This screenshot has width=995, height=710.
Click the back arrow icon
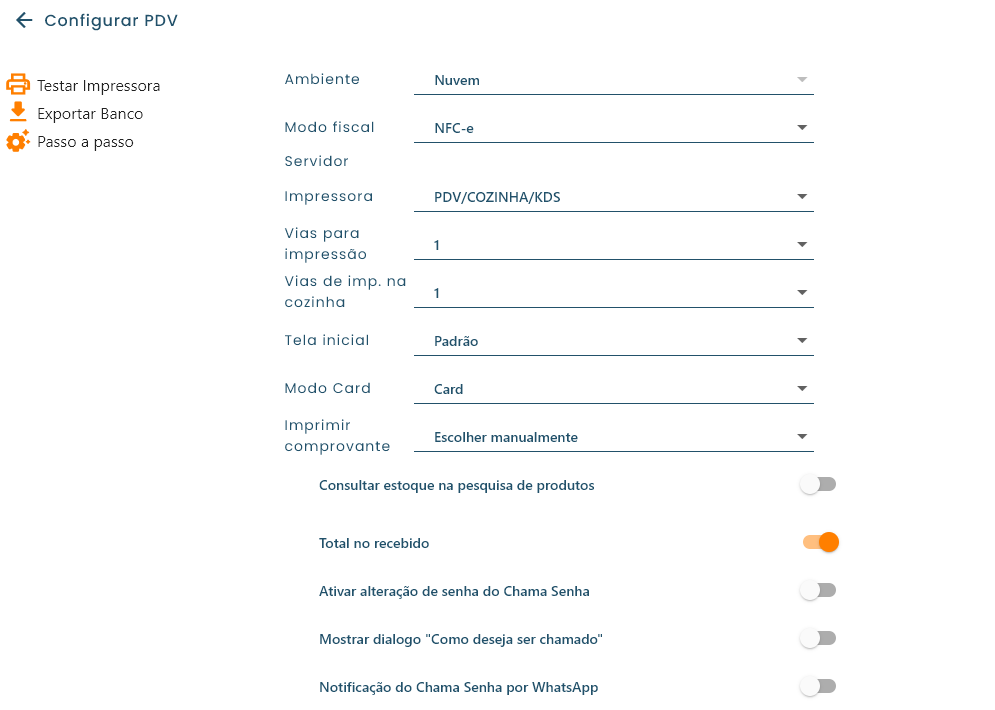24,21
